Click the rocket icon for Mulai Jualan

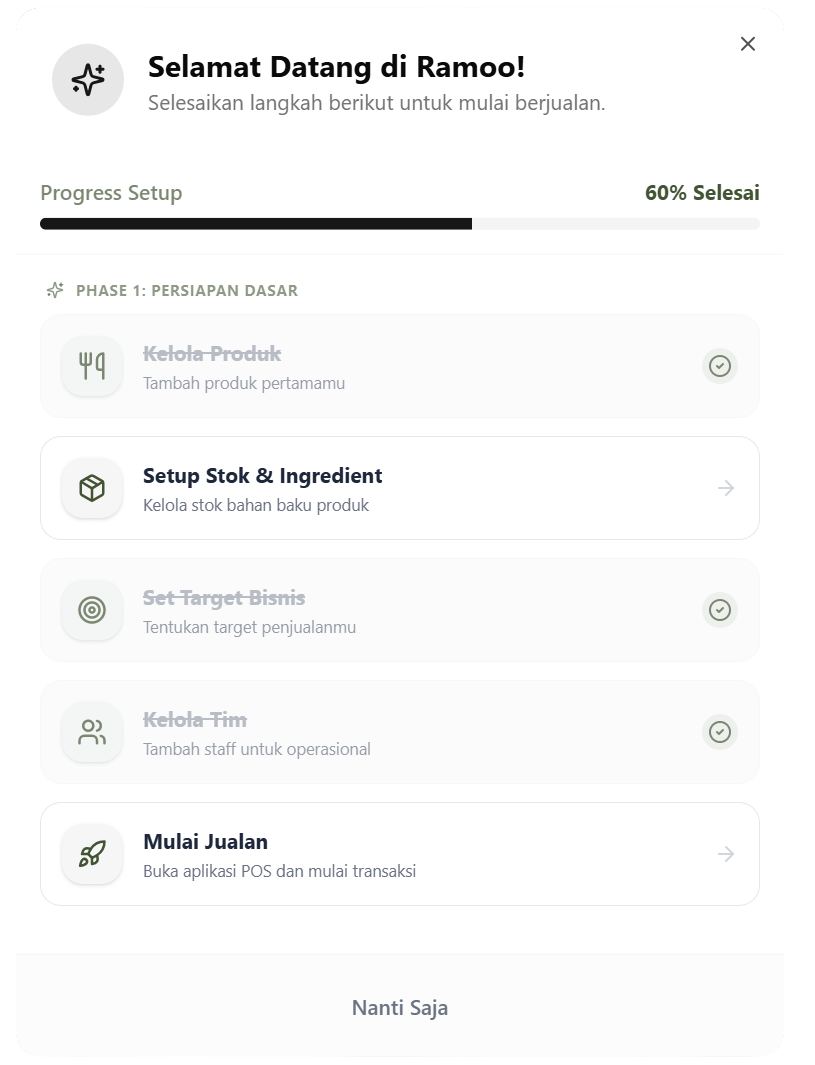point(92,854)
